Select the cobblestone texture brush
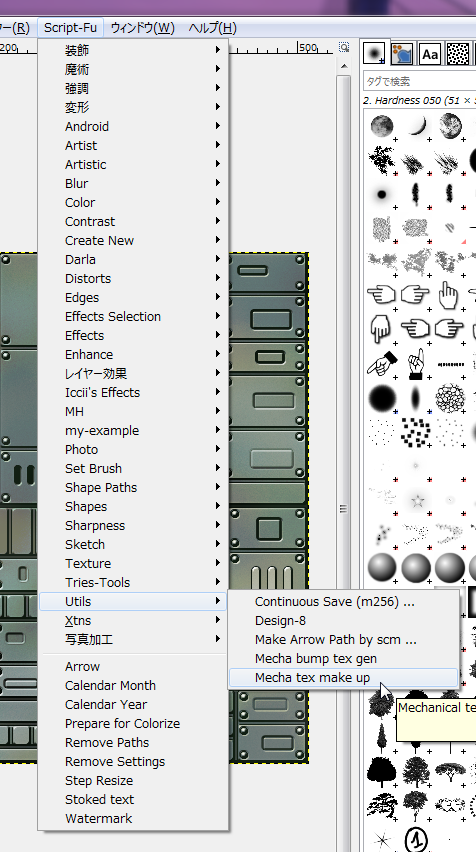476x852 pixels. click(450, 397)
